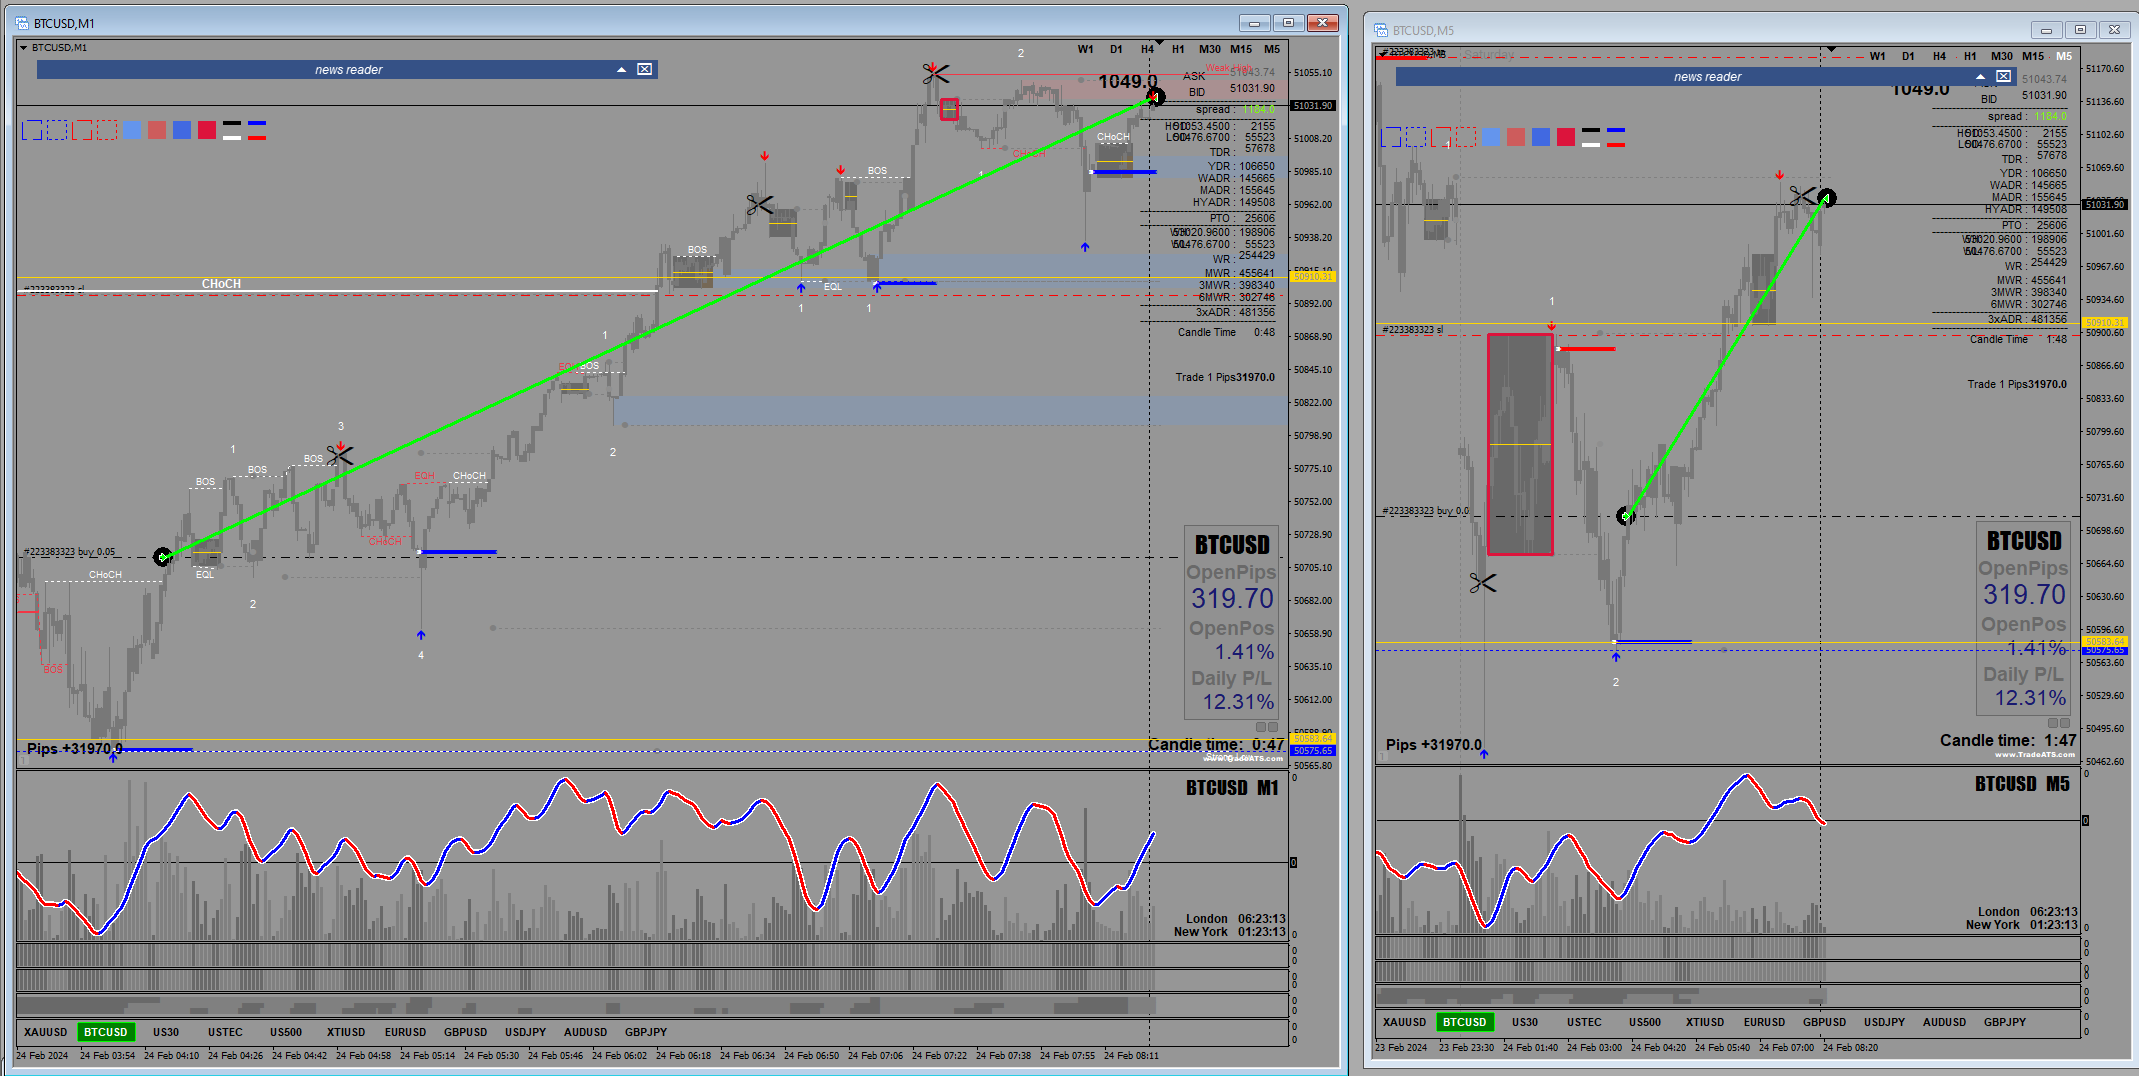Click the news reader title bar in M1 window
2139x1076 pixels.
coord(347,69)
